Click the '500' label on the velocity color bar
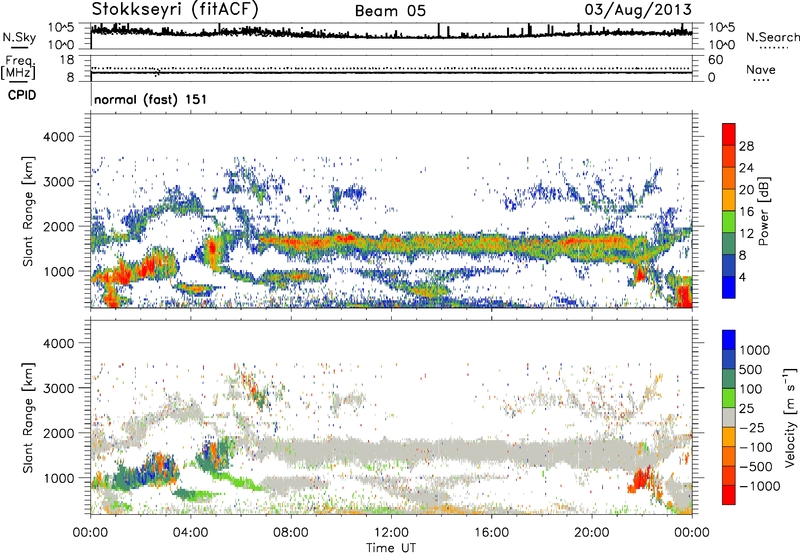800x554 pixels. 751,370
